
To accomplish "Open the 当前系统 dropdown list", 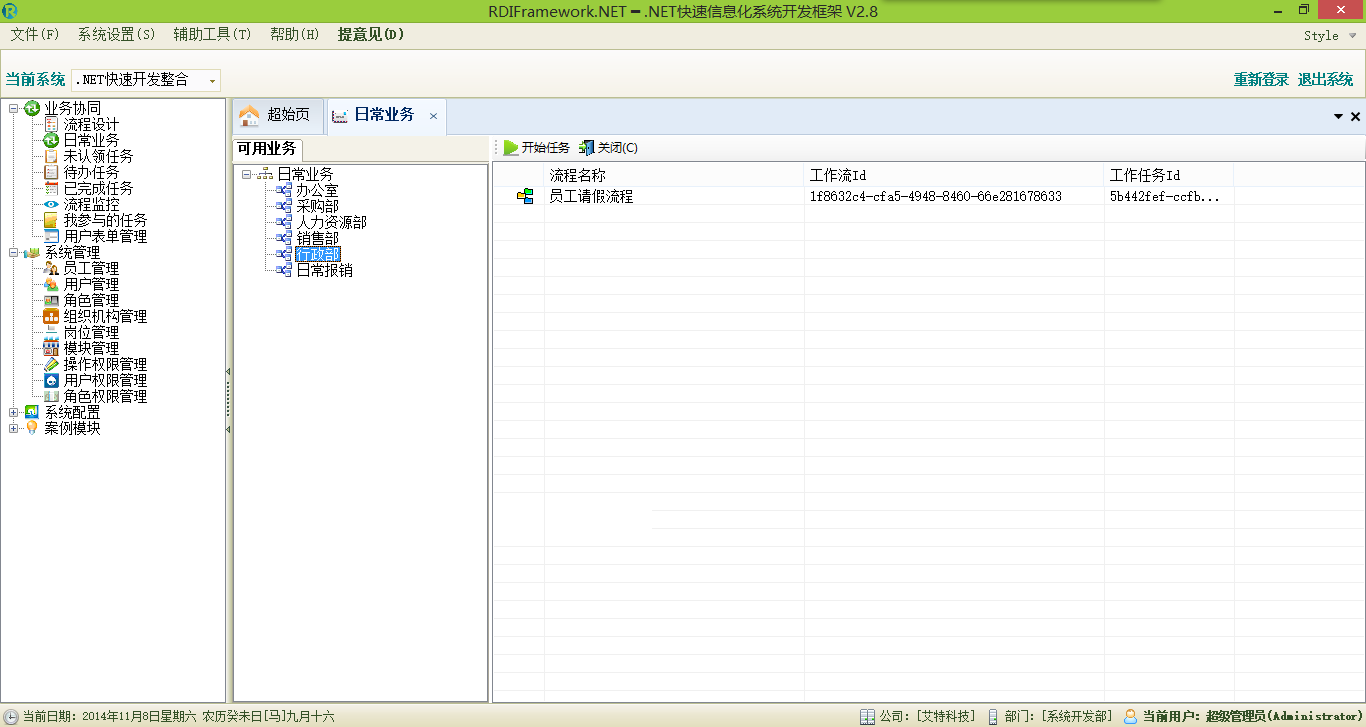I will tap(212, 81).
